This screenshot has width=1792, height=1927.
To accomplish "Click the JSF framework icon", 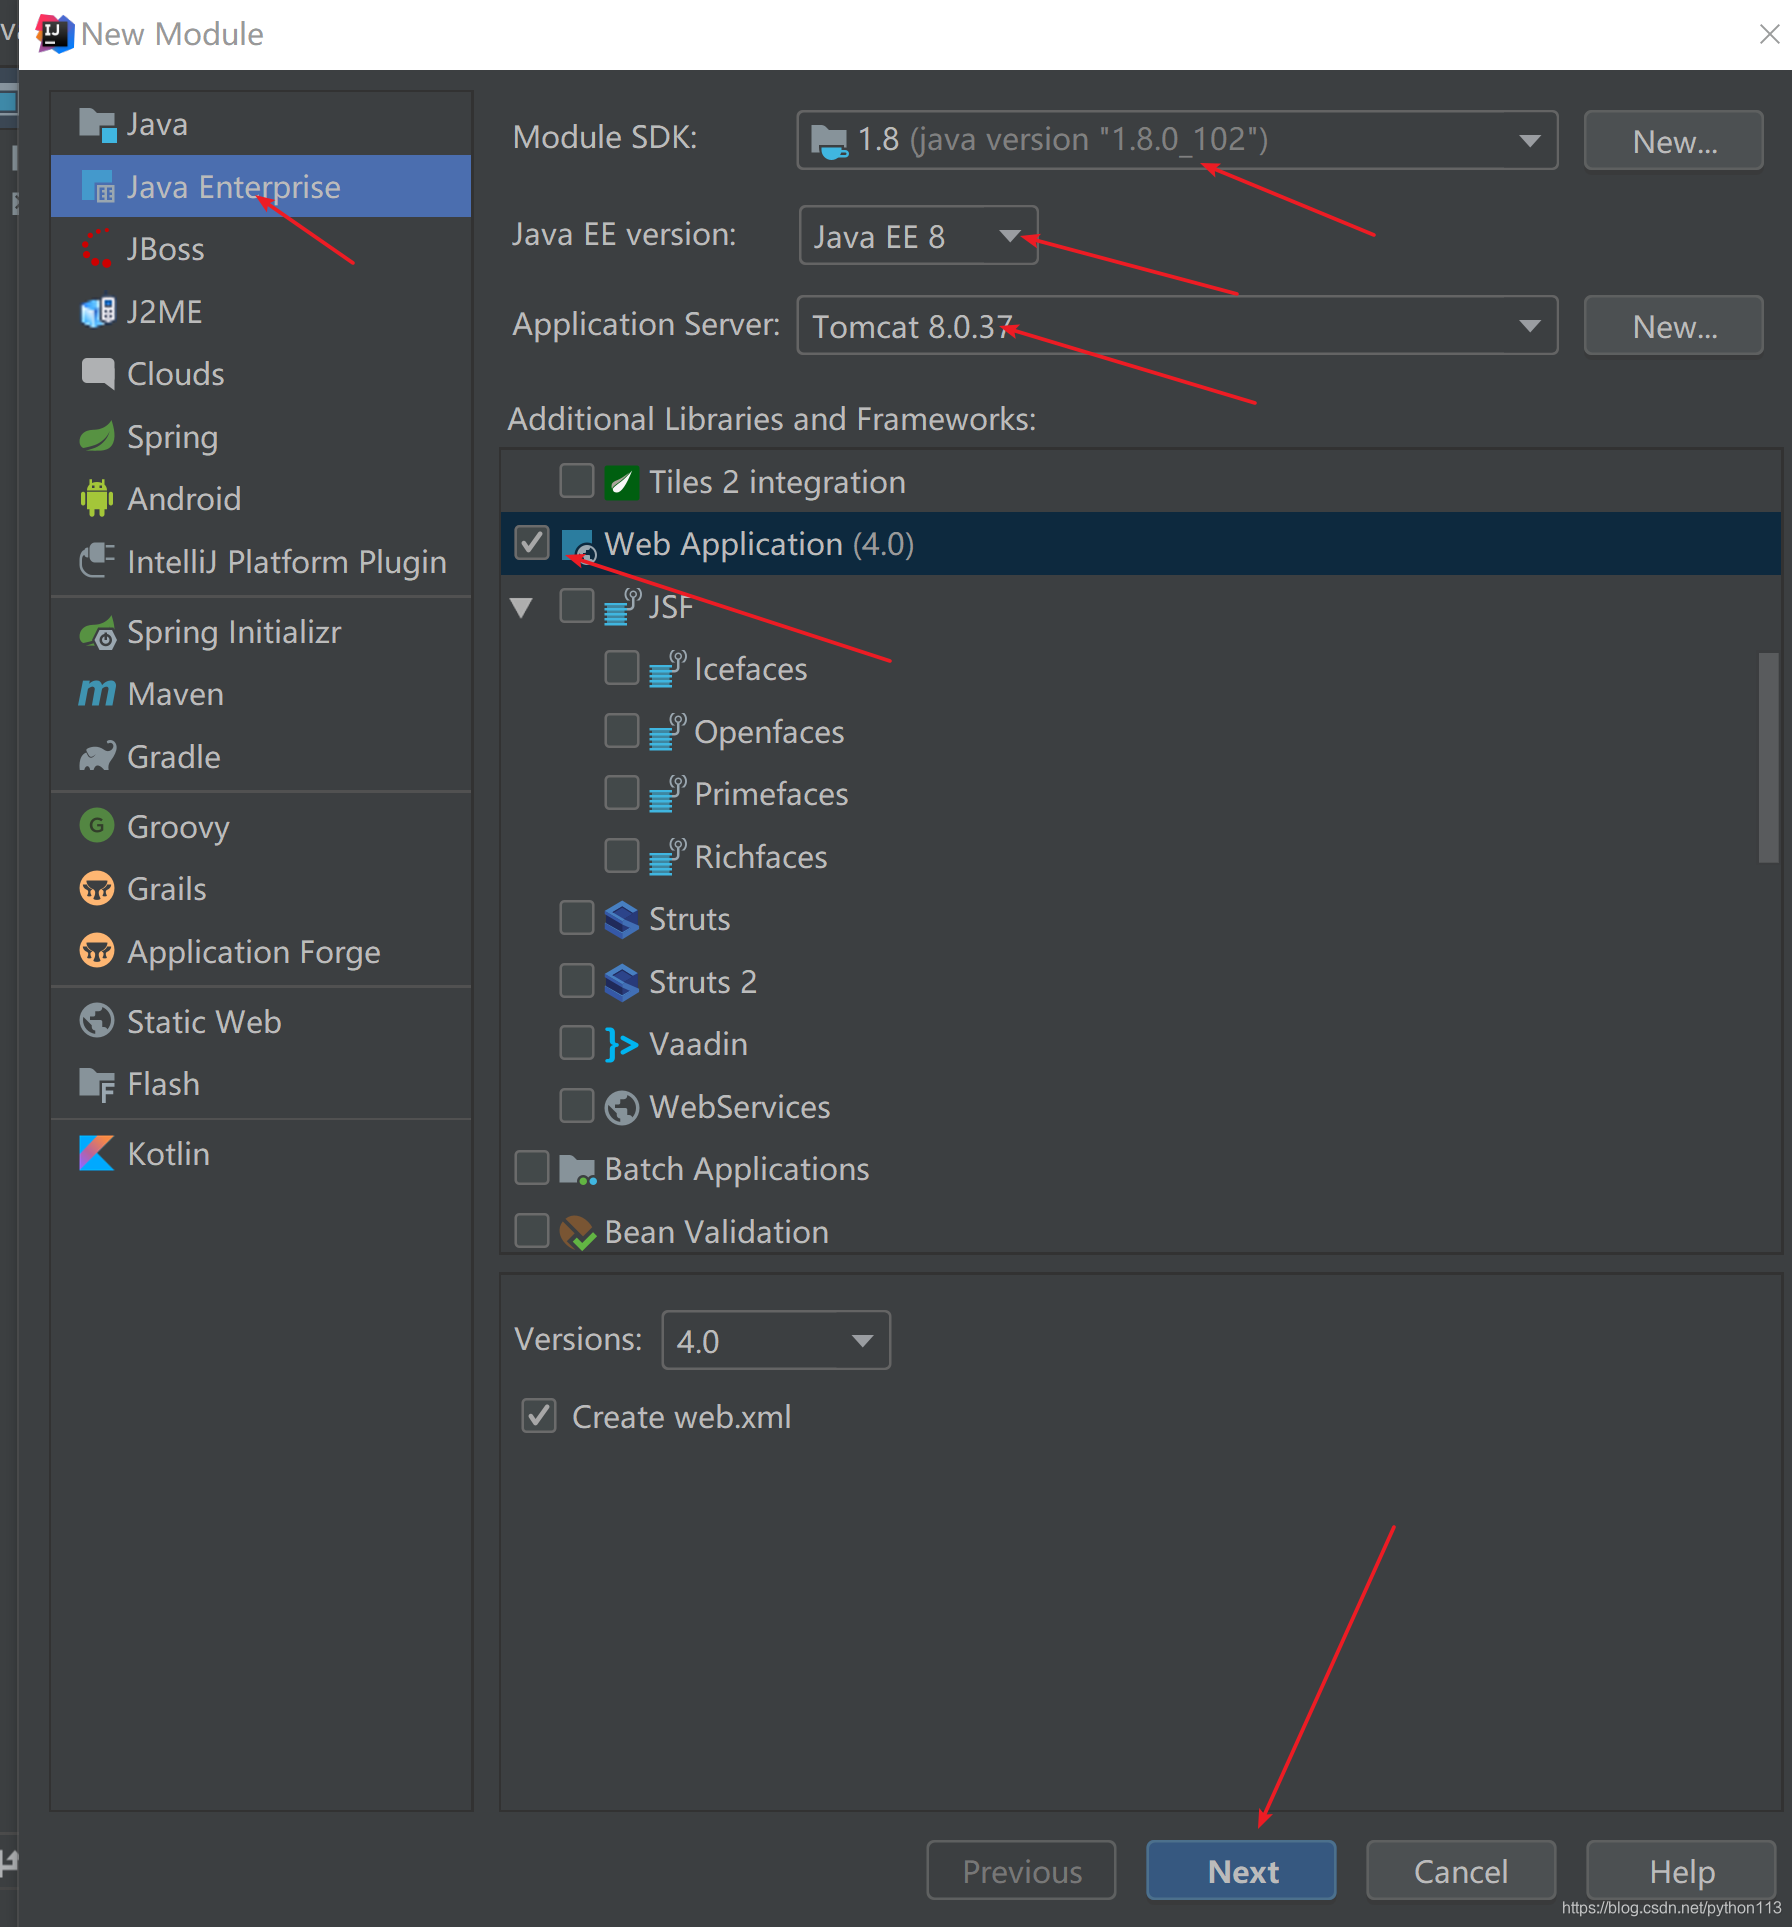I will [x=622, y=607].
